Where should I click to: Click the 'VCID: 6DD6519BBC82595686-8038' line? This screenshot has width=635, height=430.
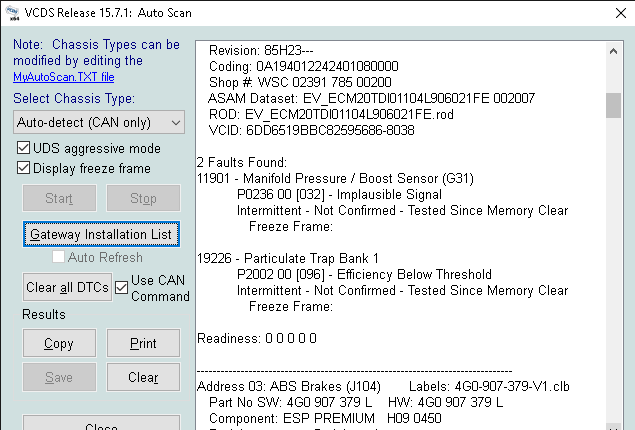tap(312, 130)
